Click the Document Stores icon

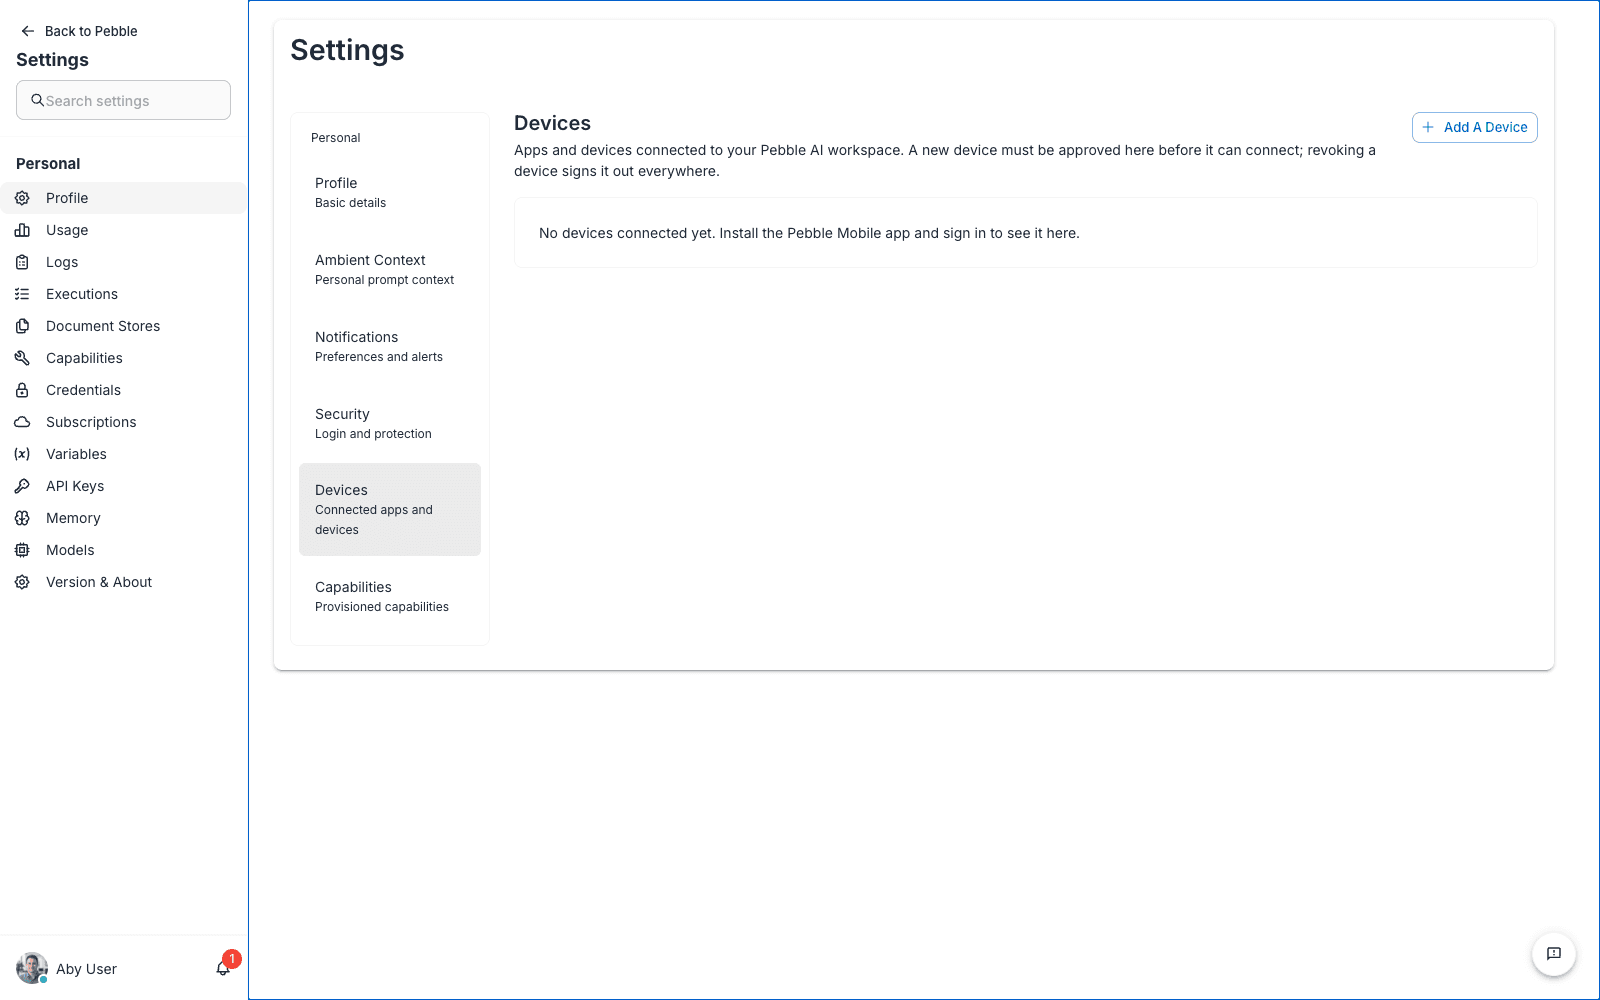point(22,326)
